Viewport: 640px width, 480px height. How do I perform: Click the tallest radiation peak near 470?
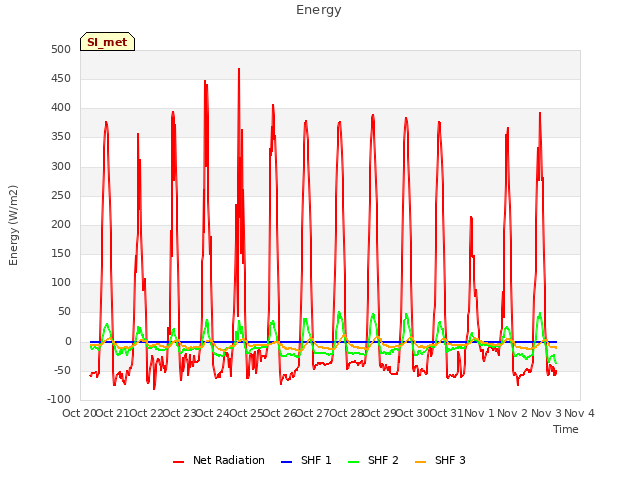[239, 69]
